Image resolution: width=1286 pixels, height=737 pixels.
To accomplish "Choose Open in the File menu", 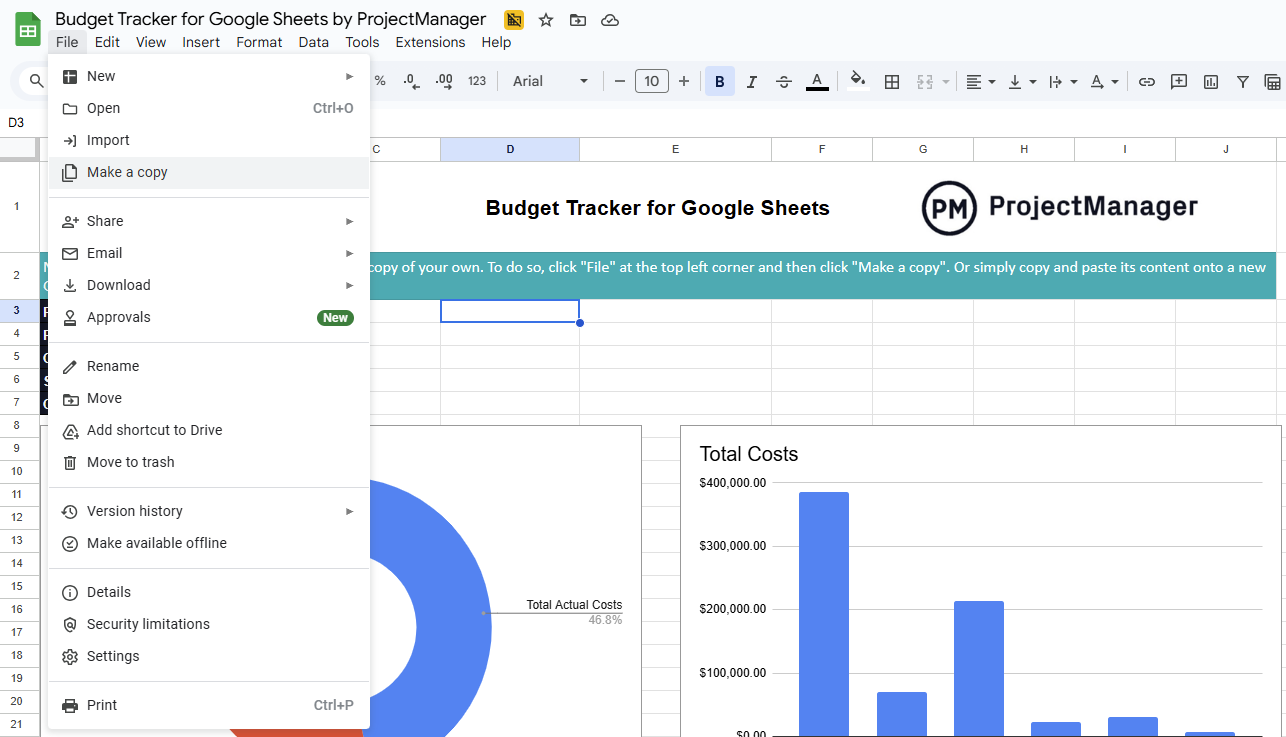I will tap(209, 108).
